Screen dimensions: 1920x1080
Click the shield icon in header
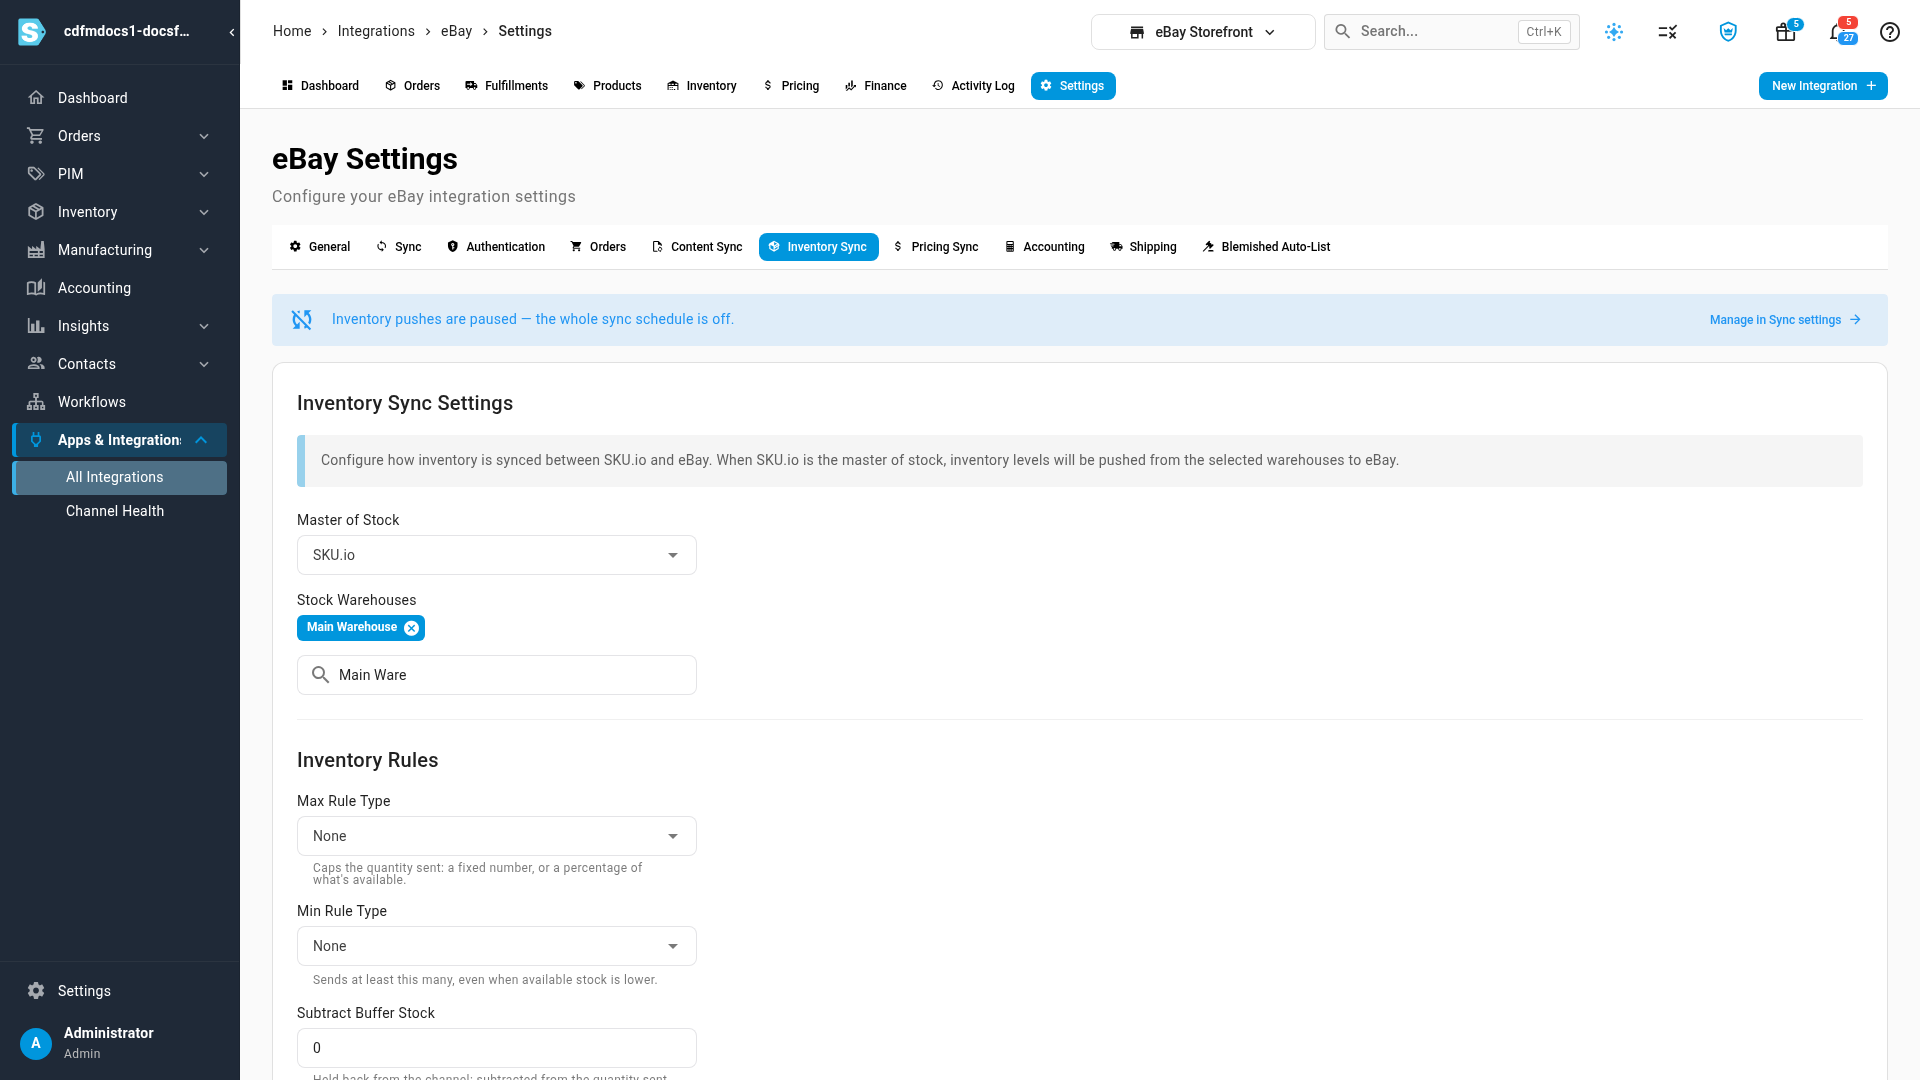click(x=1728, y=32)
